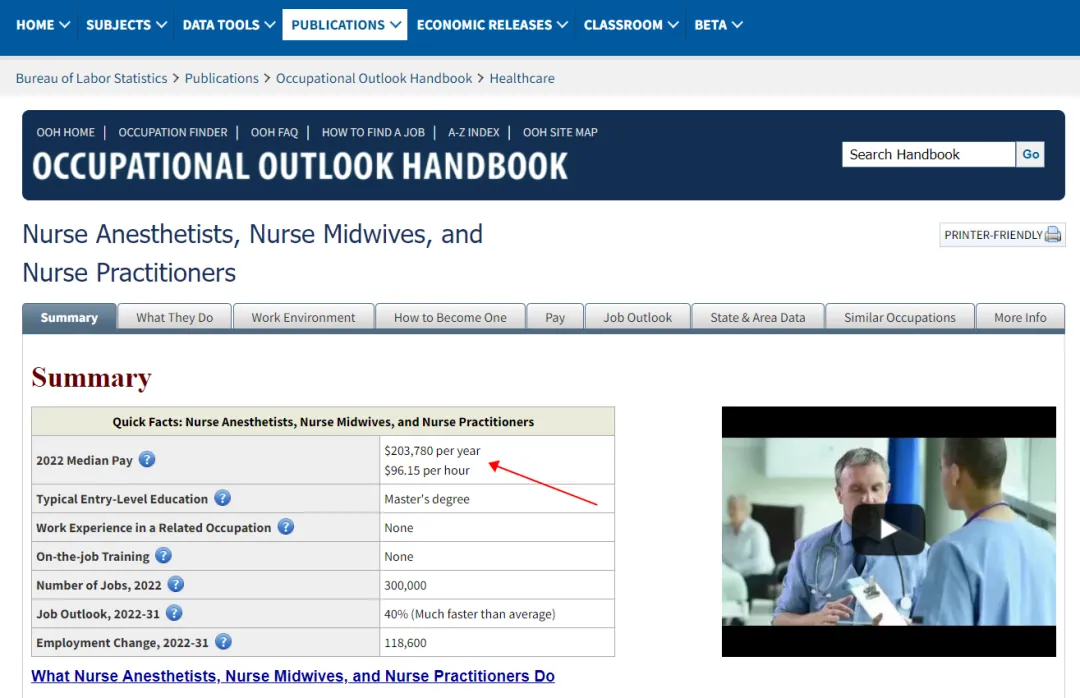
Task: Switch to the What They Do tab
Action: [174, 318]
